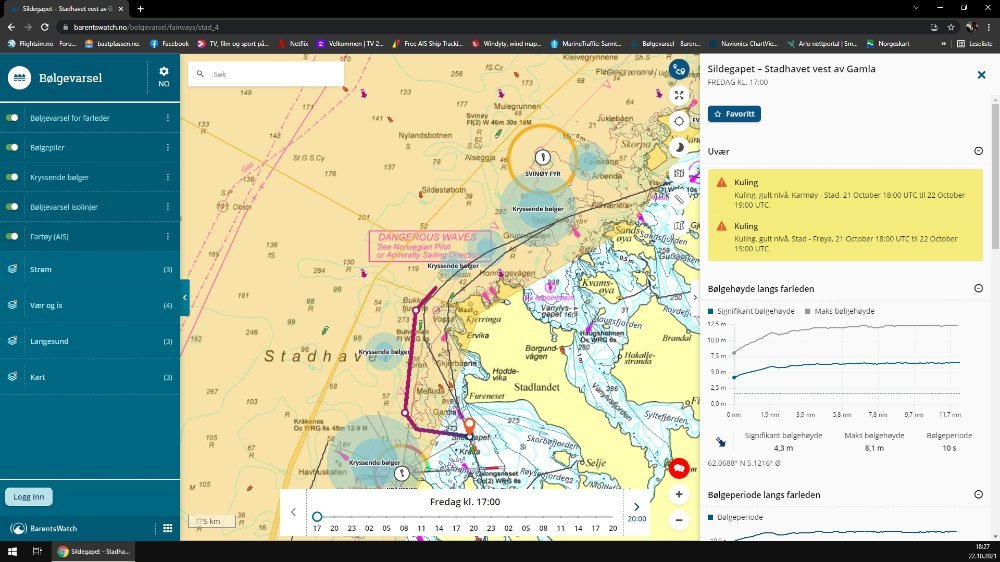Image resolution: width=1000 pixels, height=562 pixels.
Task: Bookmark this page with star icon
Action: pos(951,27)
